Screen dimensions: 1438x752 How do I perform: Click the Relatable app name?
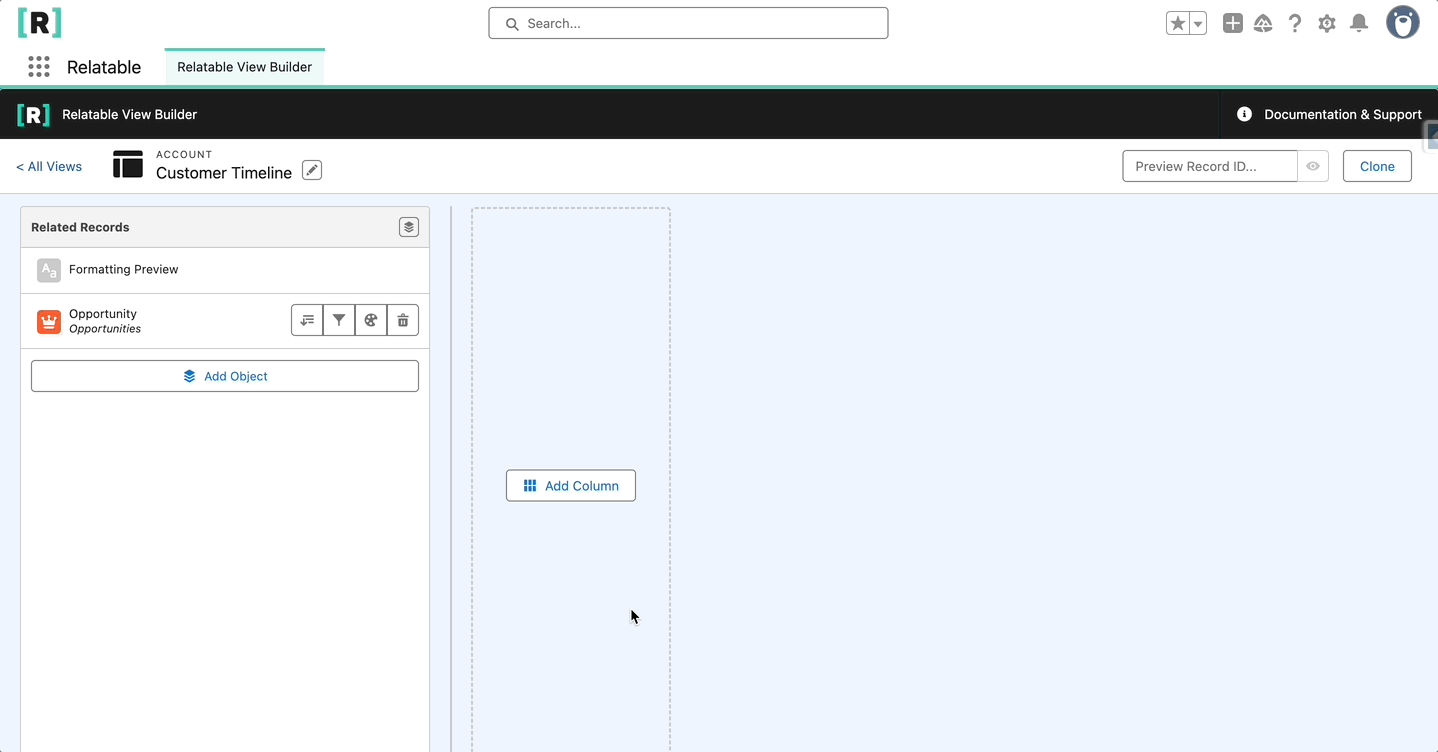pyautogui.click(x=104, y=67)
